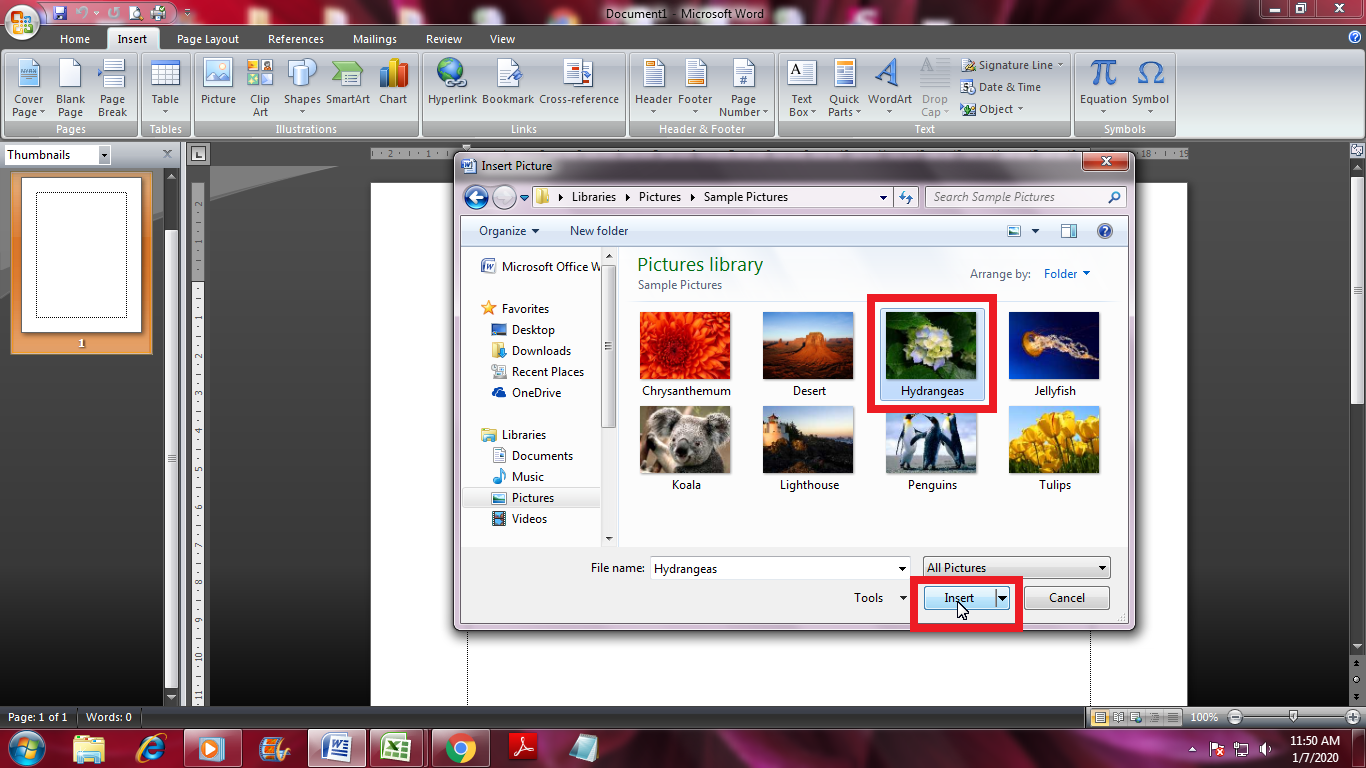
Task: Open the Tools dropdown in the dialog
Action: tap(880, 598)
